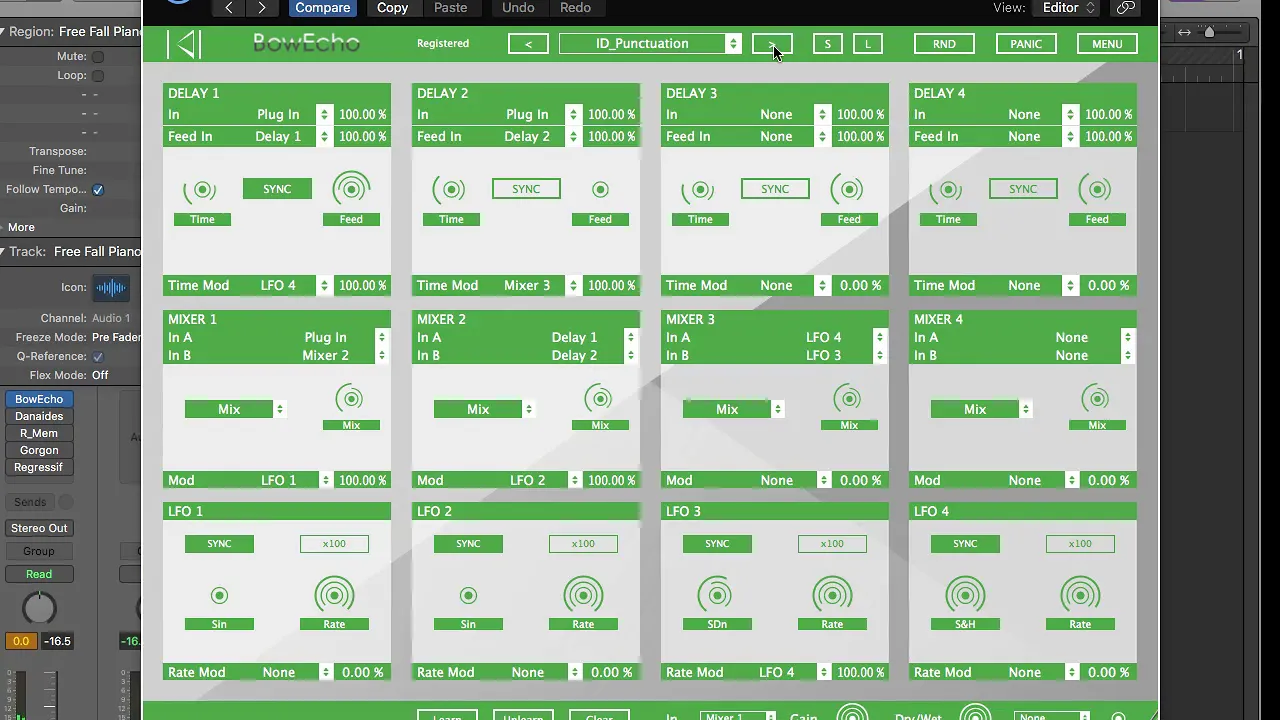
Task: Enable the Mute checkbox in Region inspector
Action: point(98,57)
